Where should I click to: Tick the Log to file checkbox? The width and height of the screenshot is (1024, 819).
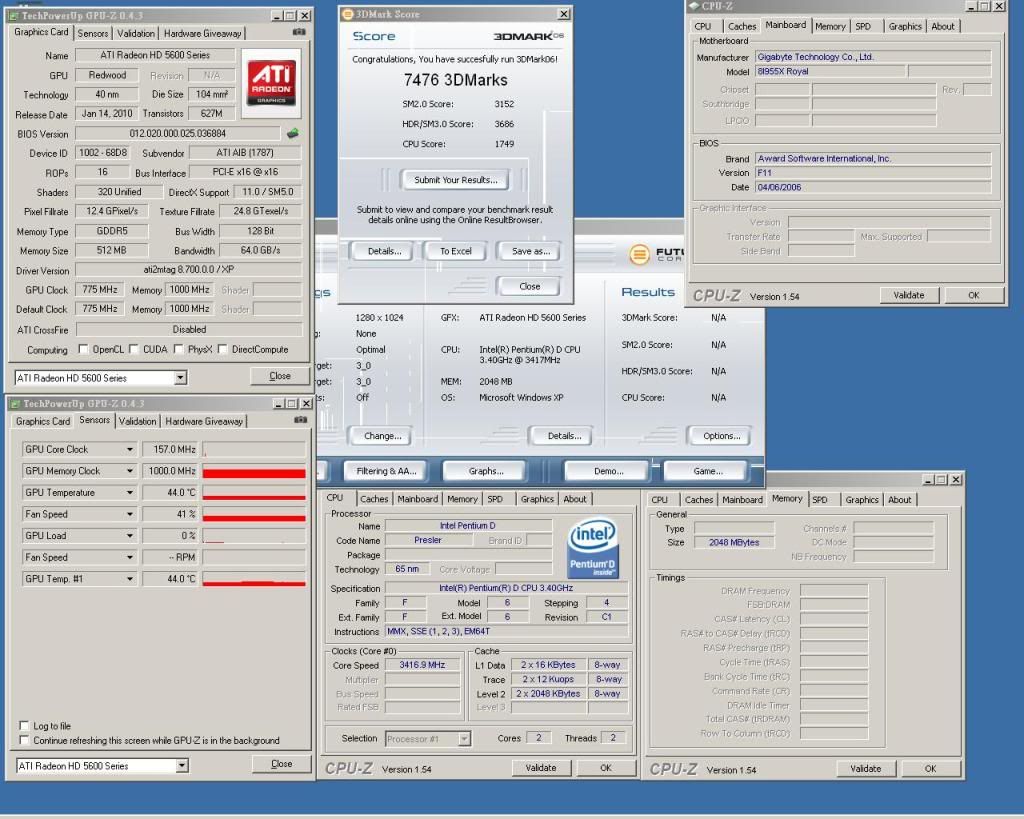click(25, 726)
